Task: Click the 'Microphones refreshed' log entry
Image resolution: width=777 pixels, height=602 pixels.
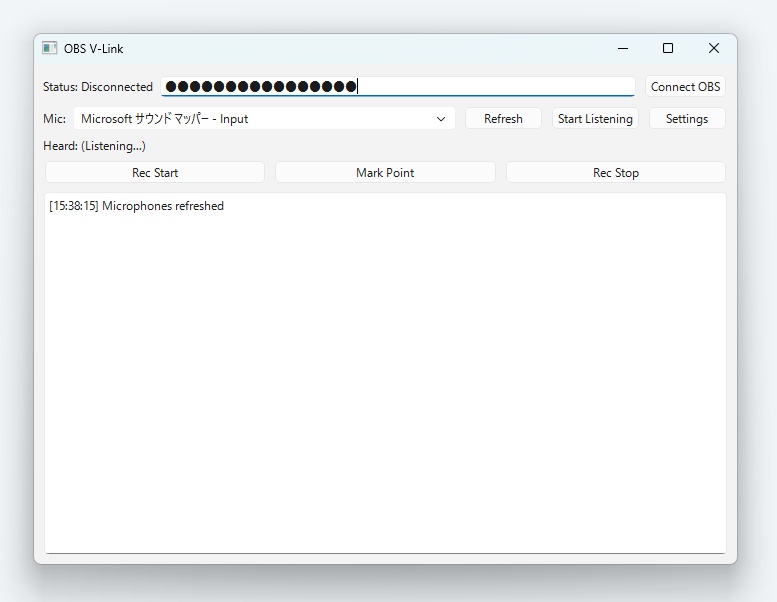Action: pos(136,206)
